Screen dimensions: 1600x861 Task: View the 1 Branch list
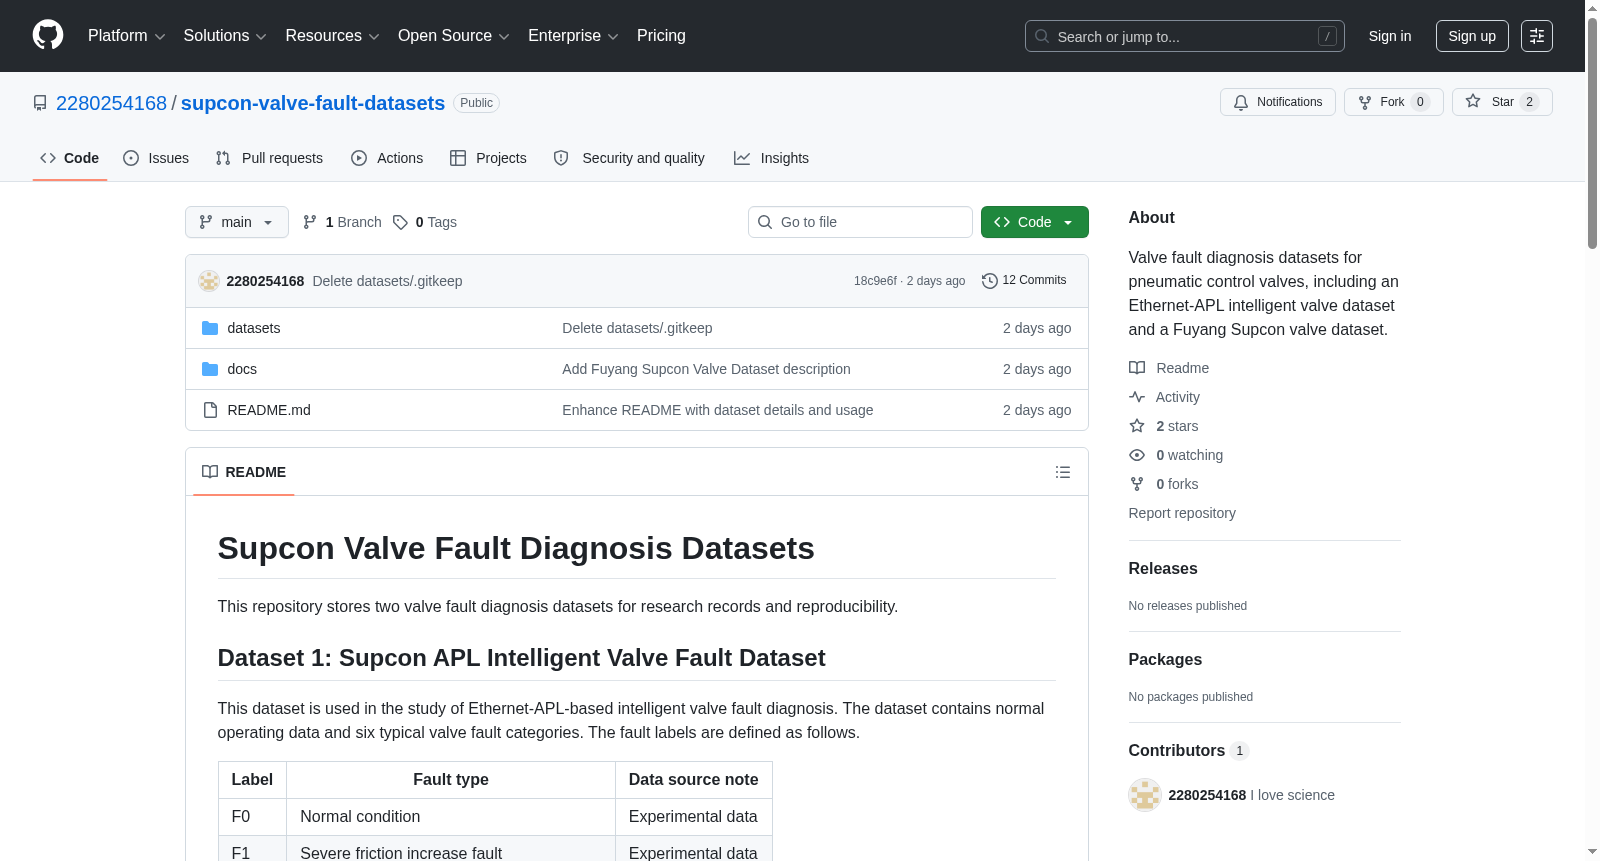click(342, 222)
